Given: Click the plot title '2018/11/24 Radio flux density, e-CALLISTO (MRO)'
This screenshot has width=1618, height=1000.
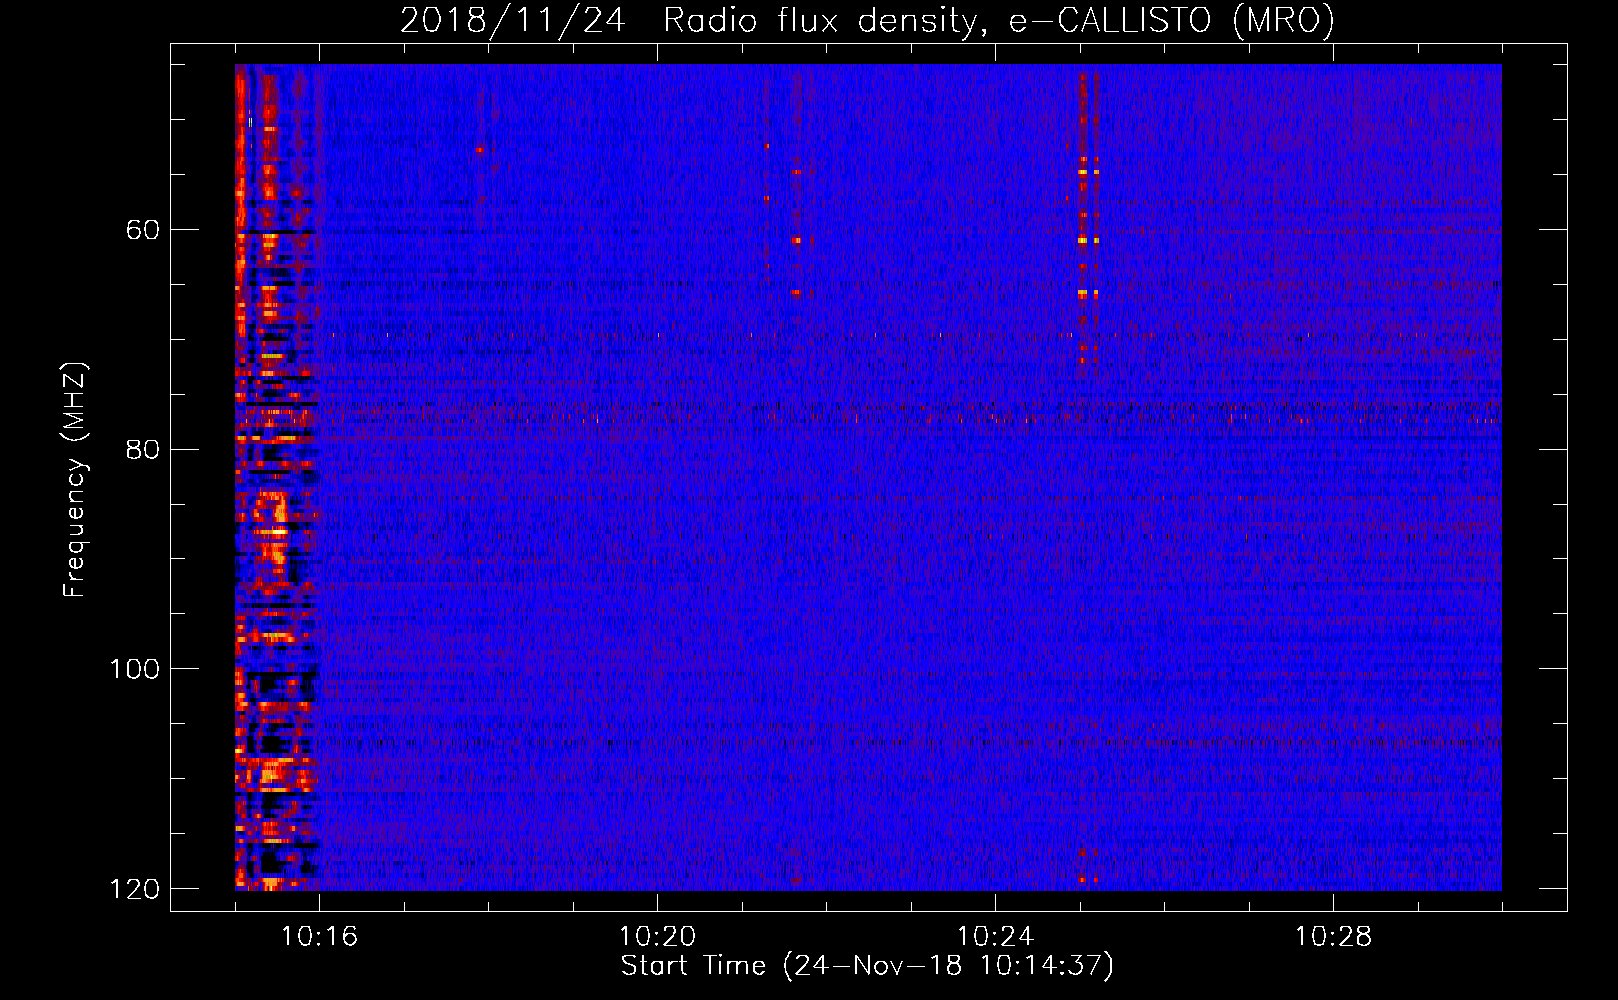Looking at the screenshot, I should coord(867,20).
